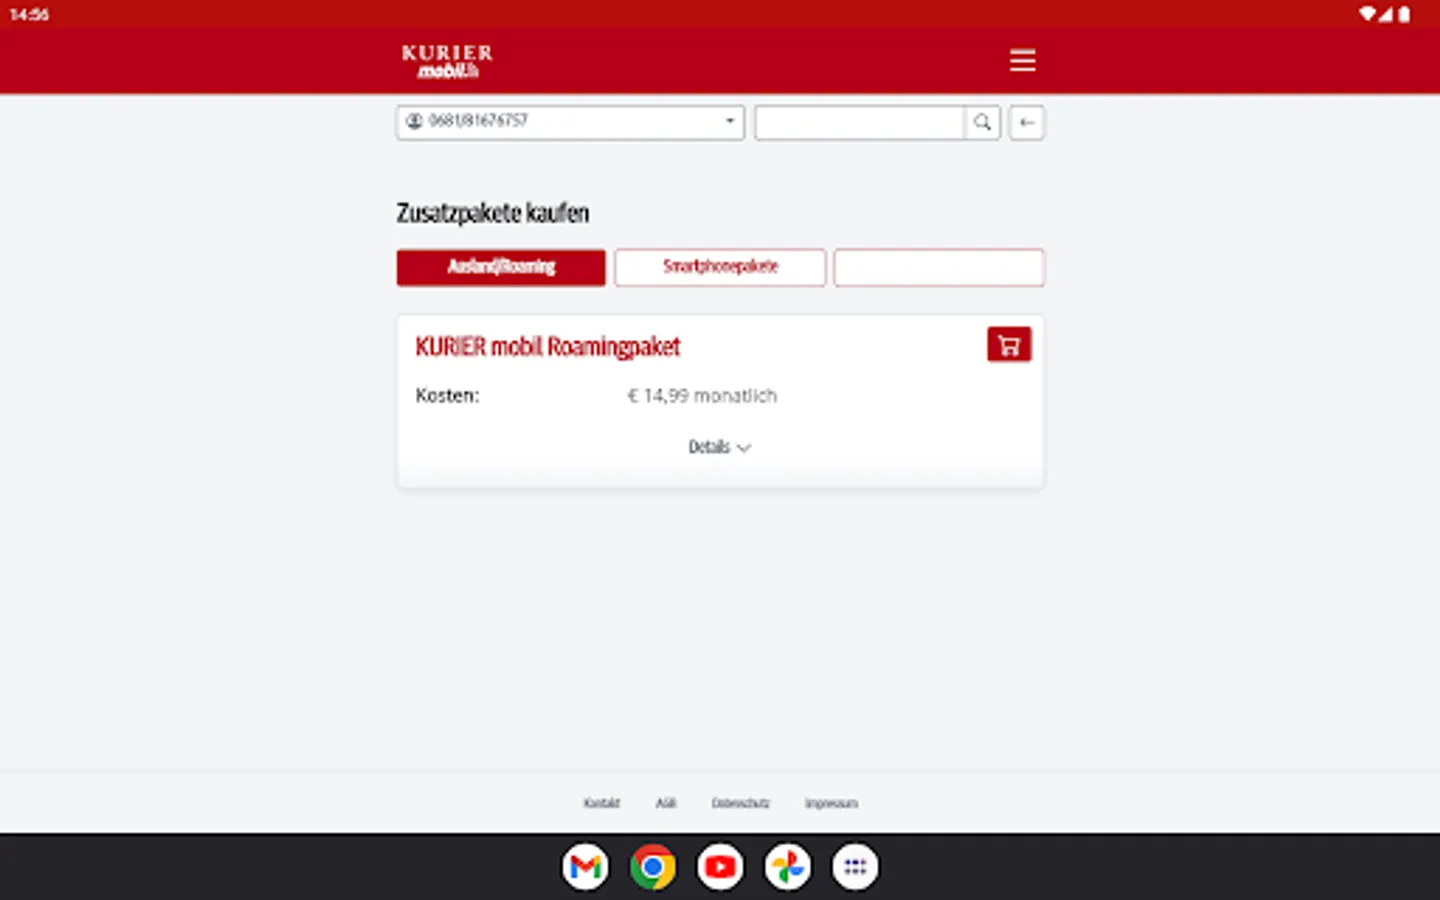Click the Zusatzpakete kaufen heading

[x=493, y=213]
